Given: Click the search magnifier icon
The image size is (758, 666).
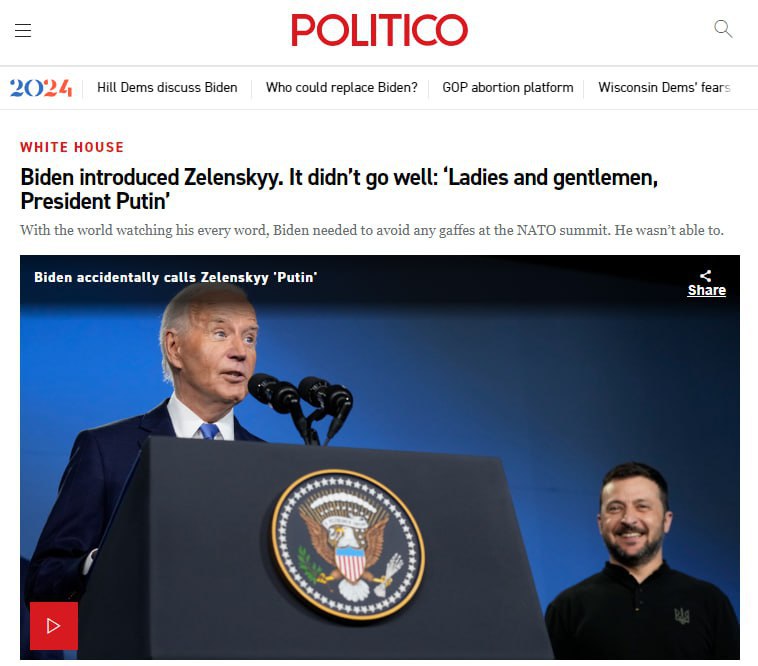Looking at the screenshot, I should point(723,29).
